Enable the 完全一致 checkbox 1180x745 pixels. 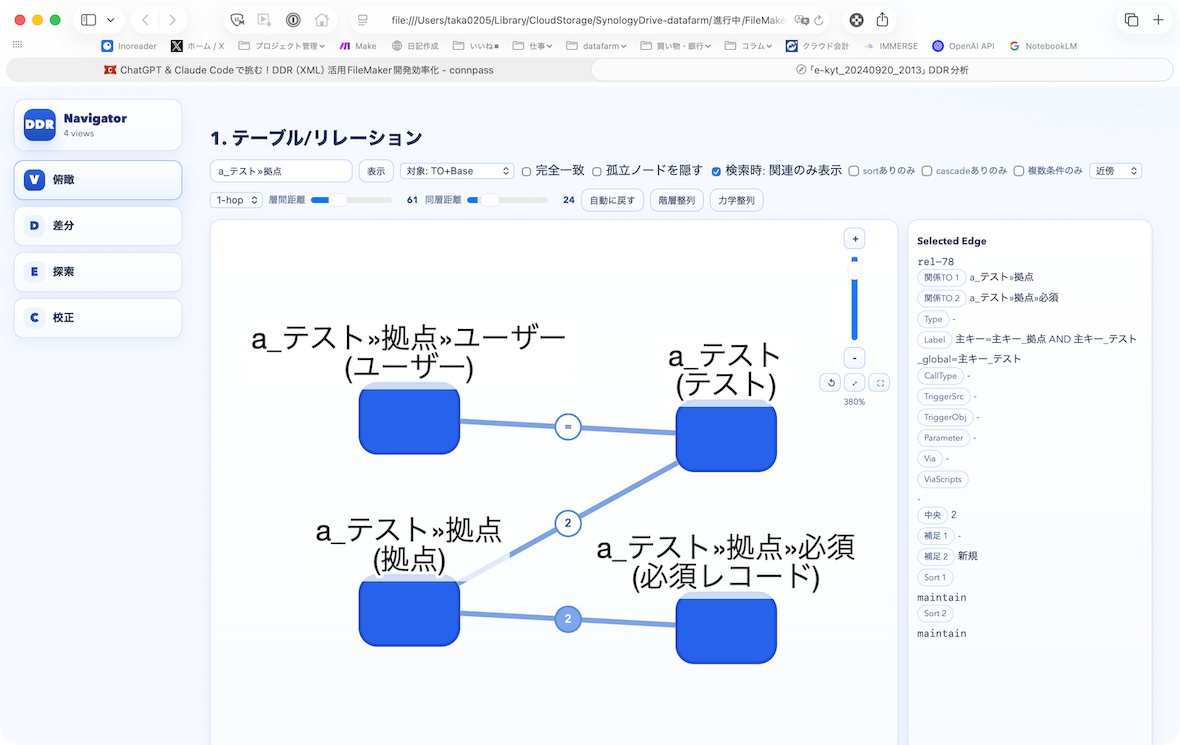click(x=527, y=171)
